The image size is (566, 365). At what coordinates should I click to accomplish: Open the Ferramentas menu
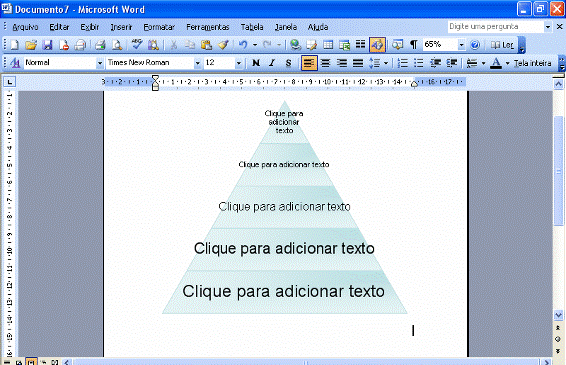(x=208, y=27)
